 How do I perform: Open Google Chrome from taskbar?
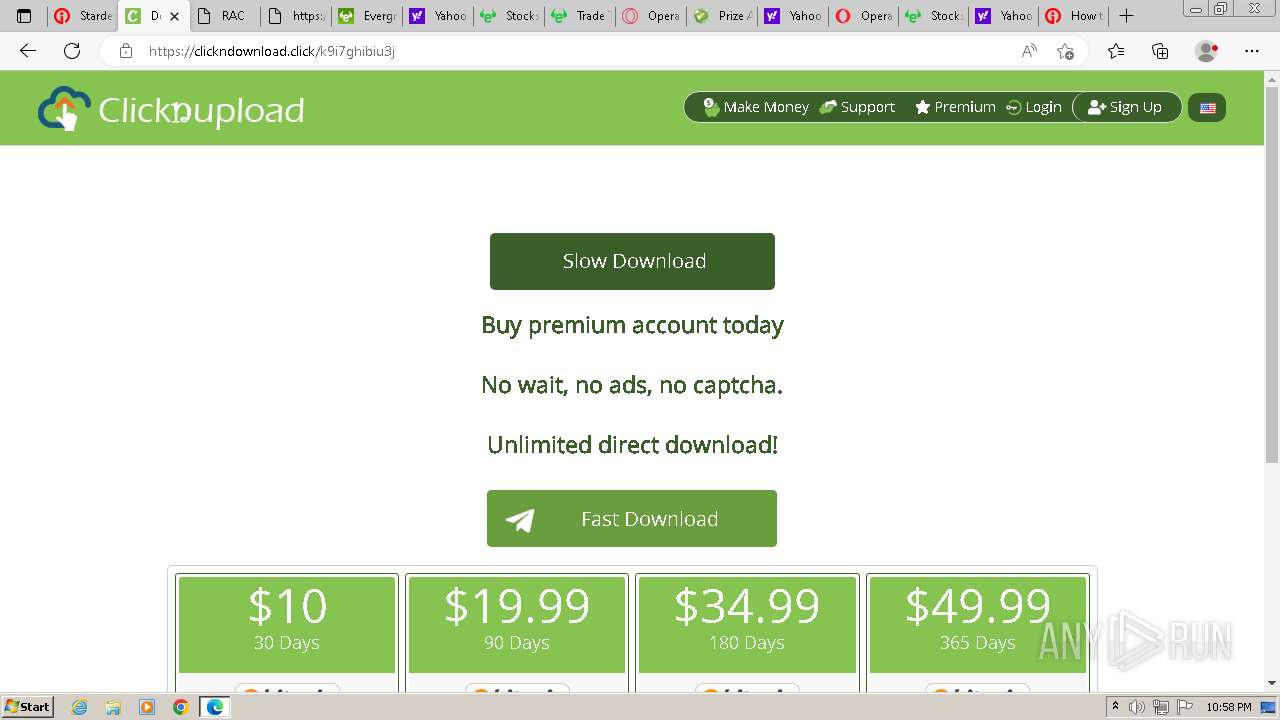[x=180, y=707]
